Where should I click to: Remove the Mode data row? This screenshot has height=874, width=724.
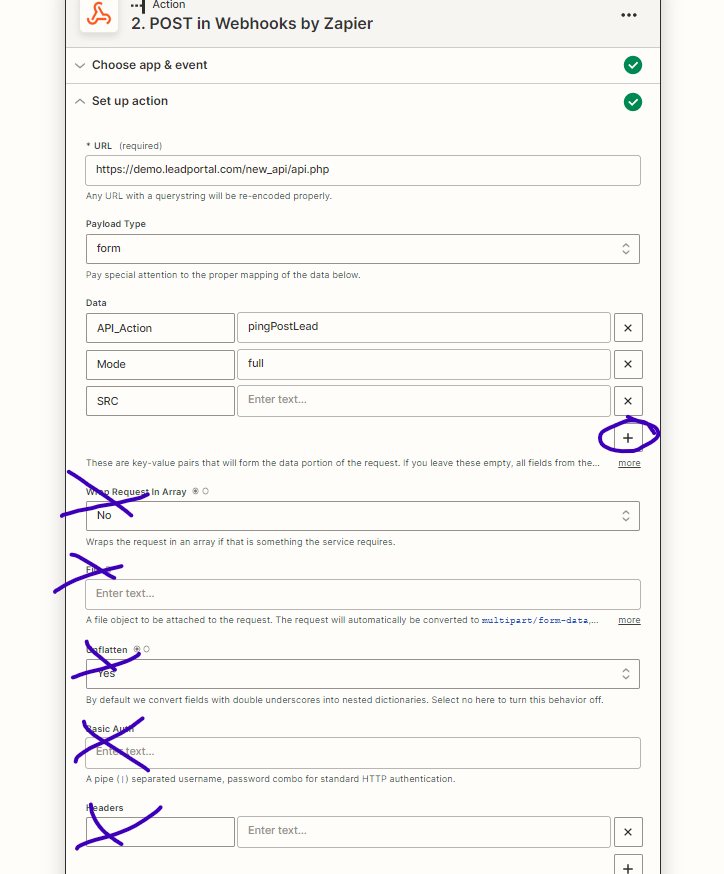click(x=628, y=365)
